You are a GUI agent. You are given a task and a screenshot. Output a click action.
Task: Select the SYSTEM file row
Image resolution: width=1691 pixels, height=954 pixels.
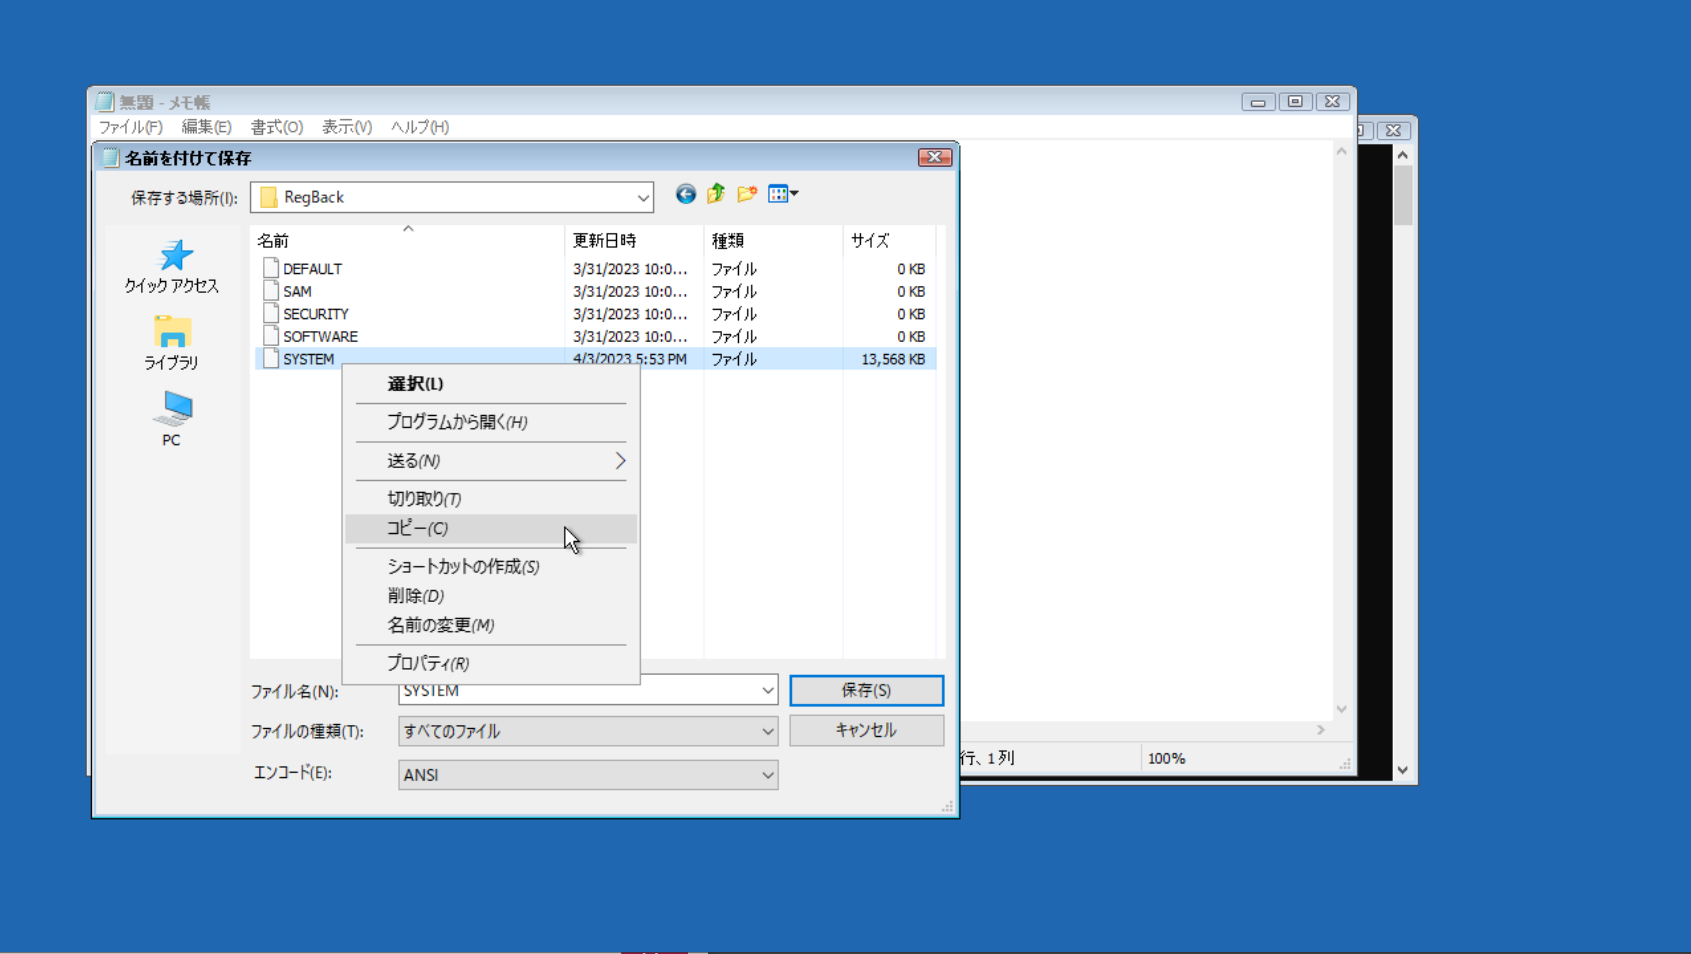[x=595, y=359]
